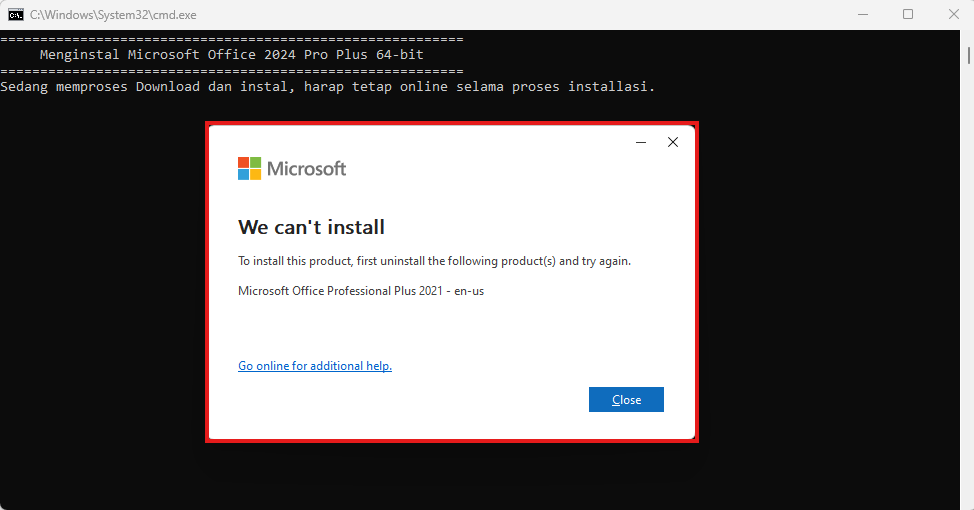Click the 'To install this product' message text
The height and width of the screenshot is (510, 974).
[434, 261]
